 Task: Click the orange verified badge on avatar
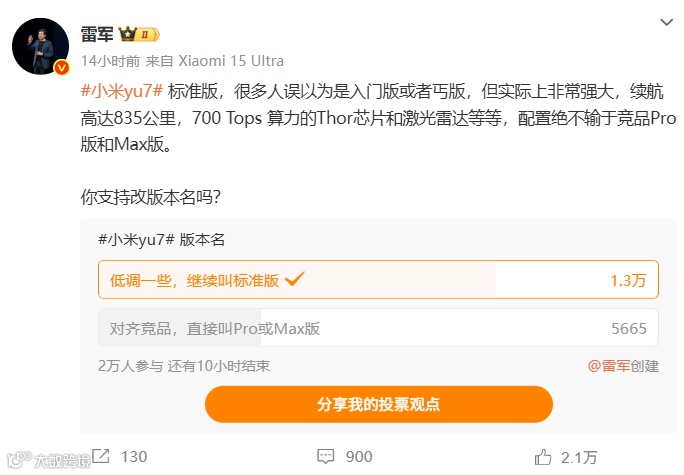tap(62, 67)
